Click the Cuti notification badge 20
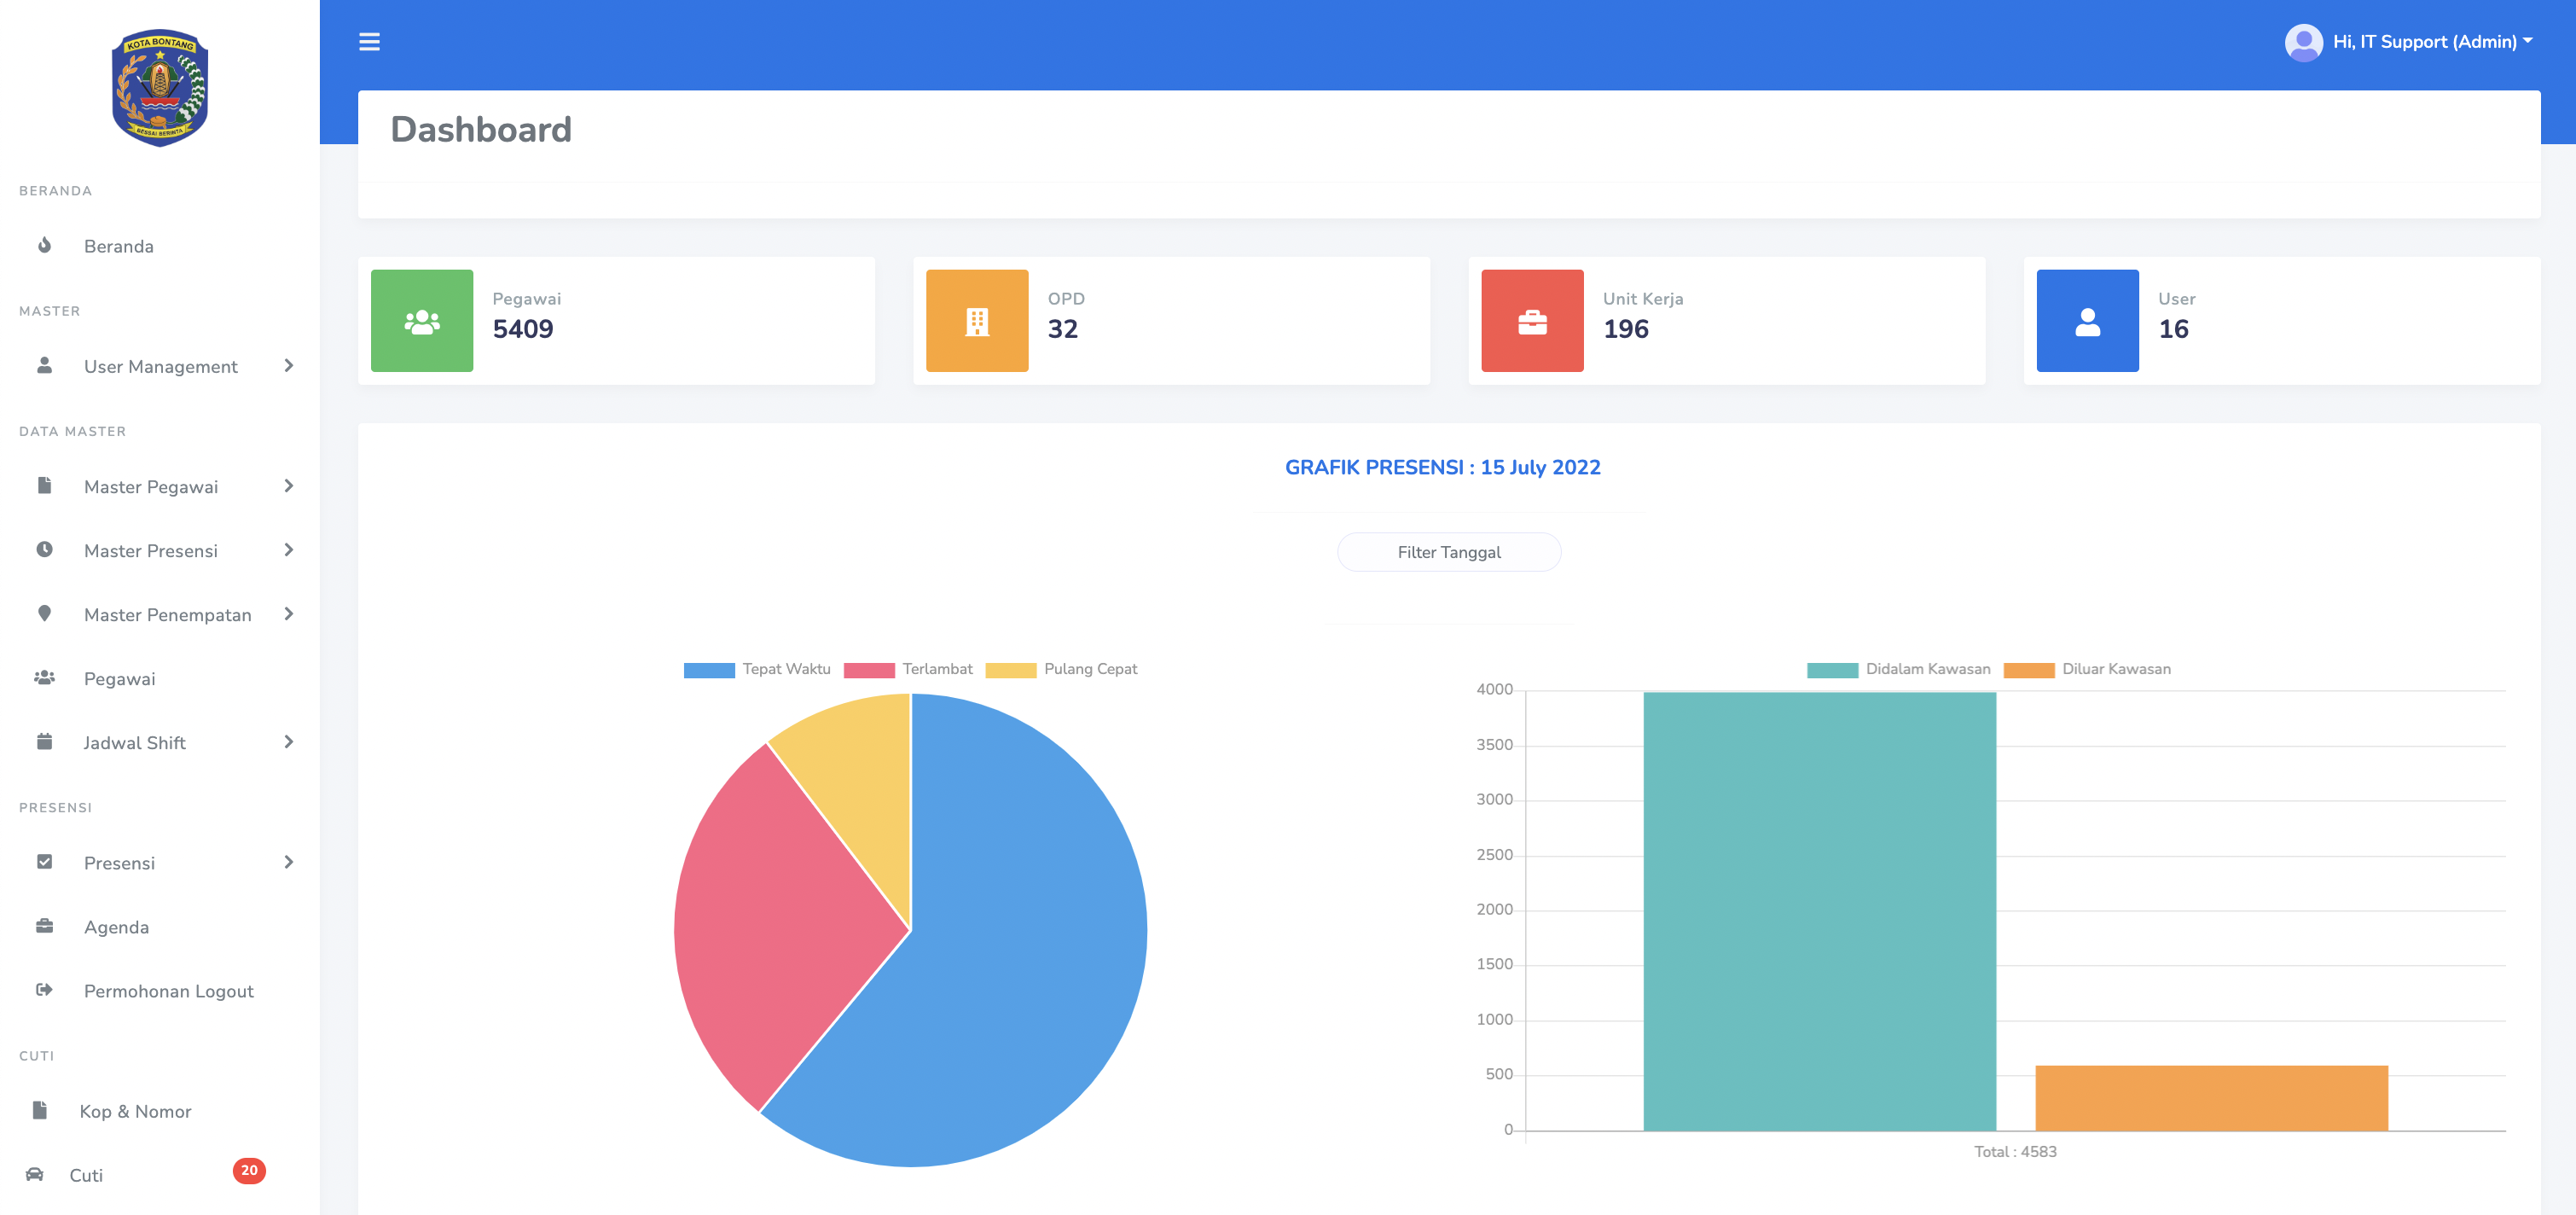This screenshot has height=1215, width=2576. [249, 1170]
